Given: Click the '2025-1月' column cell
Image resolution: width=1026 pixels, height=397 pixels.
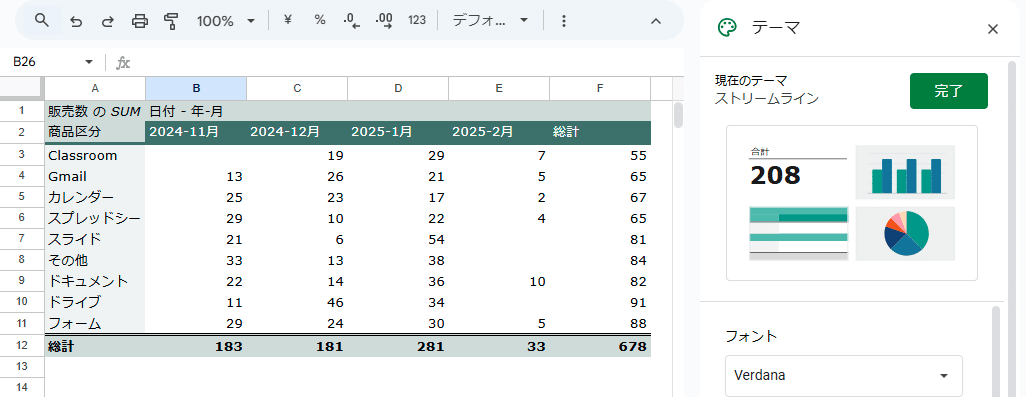Looking at the screenshot, I should pos(398,132).
